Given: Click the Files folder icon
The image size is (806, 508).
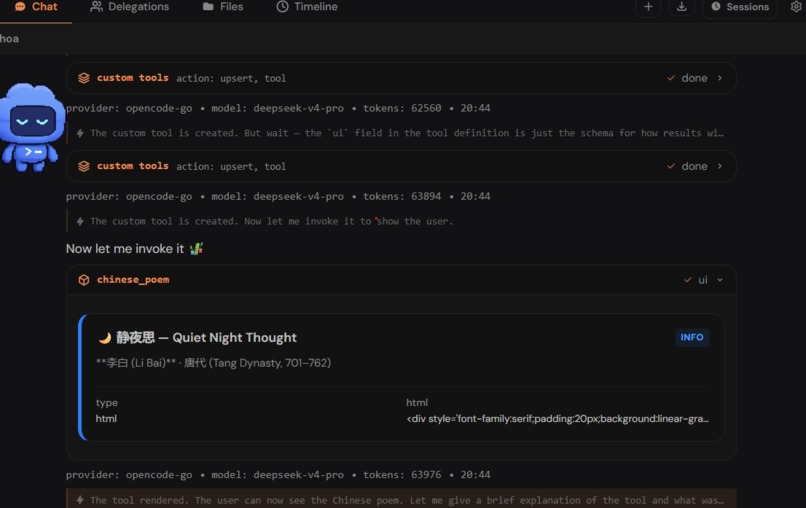Looking at the screenshot, I should [x=208, y=7].
